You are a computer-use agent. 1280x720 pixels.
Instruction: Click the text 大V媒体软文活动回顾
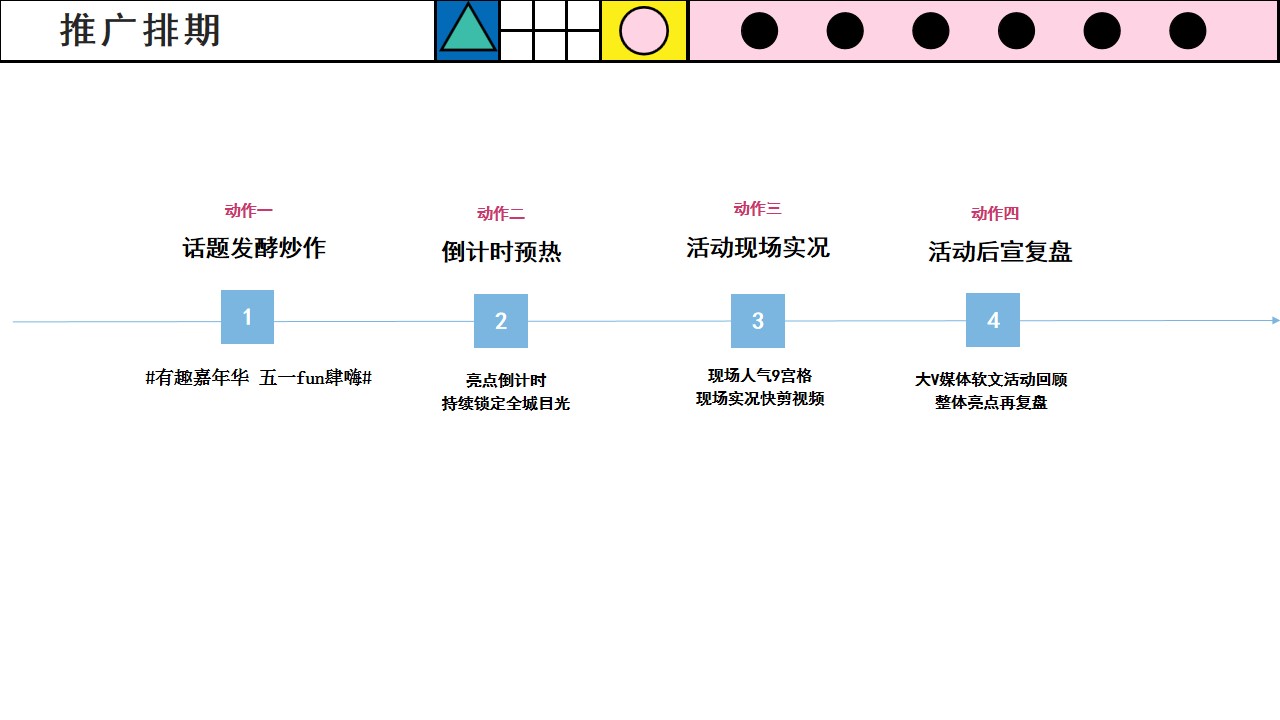(x=991, y=380)
